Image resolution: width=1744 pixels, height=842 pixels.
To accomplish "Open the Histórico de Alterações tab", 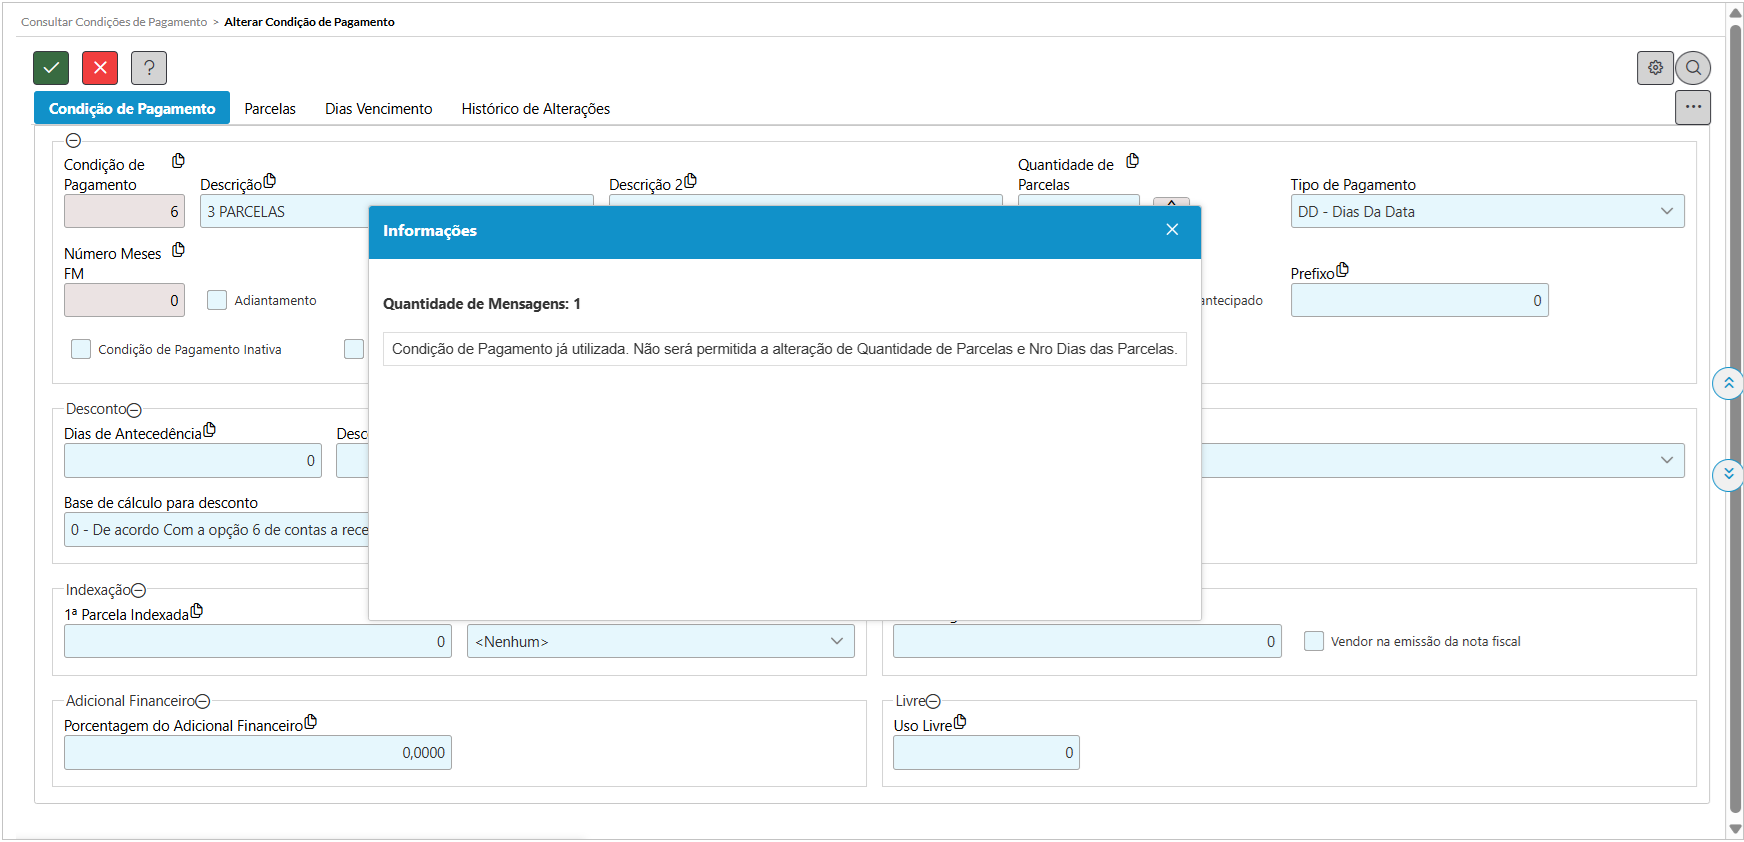I will pos(535,109).
